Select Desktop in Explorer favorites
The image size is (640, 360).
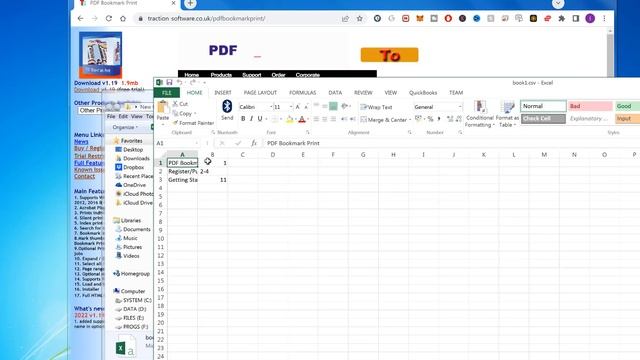click(129, 150)
